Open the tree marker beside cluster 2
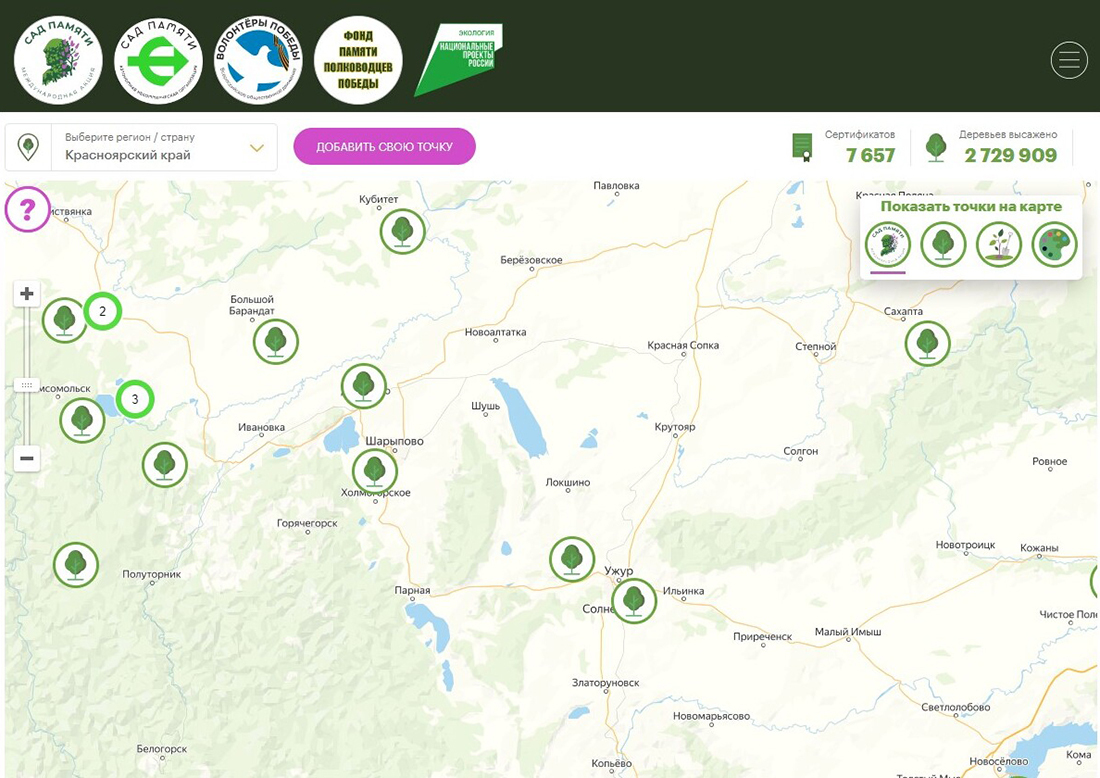Image resolution: width=1100 pixels, height=778 pixels. pyautogui.click(x=64, y=320)
